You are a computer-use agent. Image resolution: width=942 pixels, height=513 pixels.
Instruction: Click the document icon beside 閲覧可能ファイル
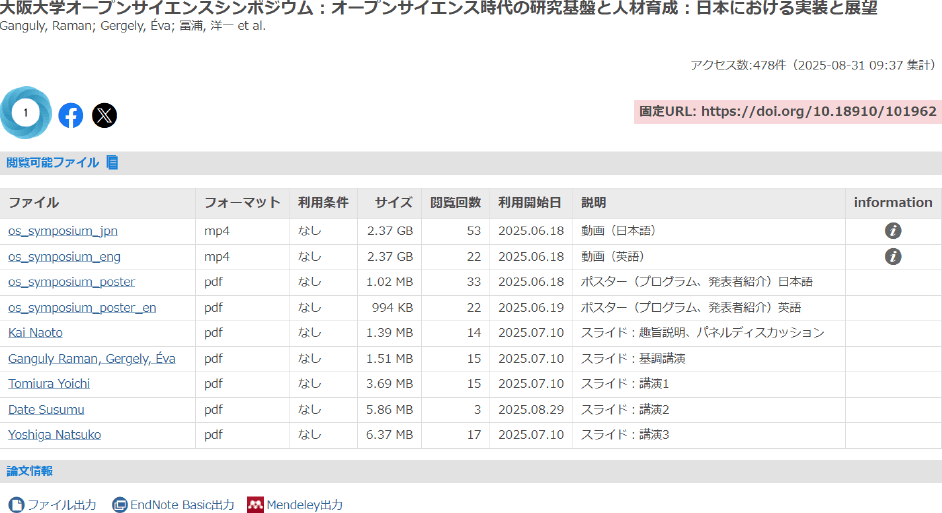[x=112, y=162]
